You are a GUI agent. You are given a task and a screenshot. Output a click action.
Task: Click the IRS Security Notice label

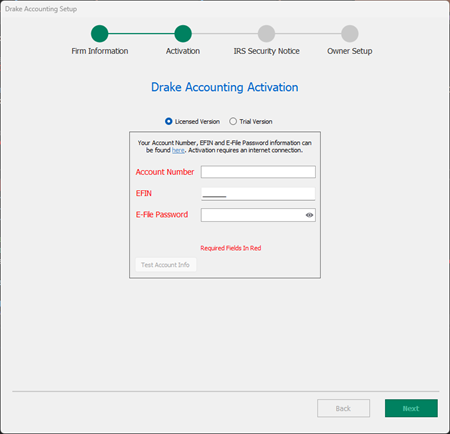[266, 51]
